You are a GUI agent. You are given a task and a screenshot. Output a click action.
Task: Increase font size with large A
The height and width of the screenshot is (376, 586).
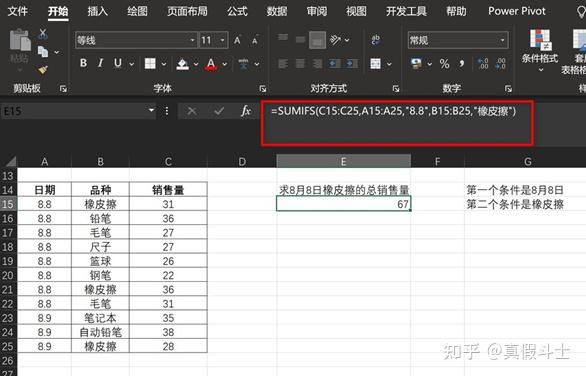[237, 40]
